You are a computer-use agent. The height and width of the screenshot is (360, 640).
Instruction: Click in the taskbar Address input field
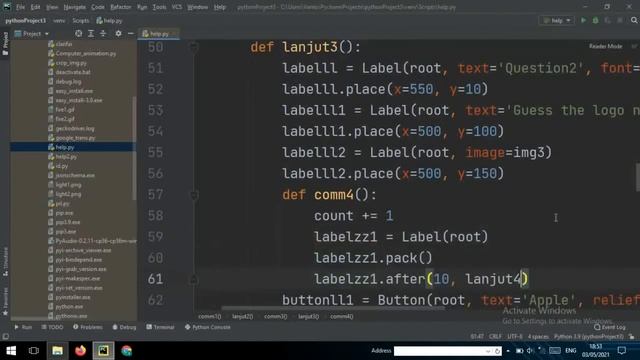pos(439,351)
